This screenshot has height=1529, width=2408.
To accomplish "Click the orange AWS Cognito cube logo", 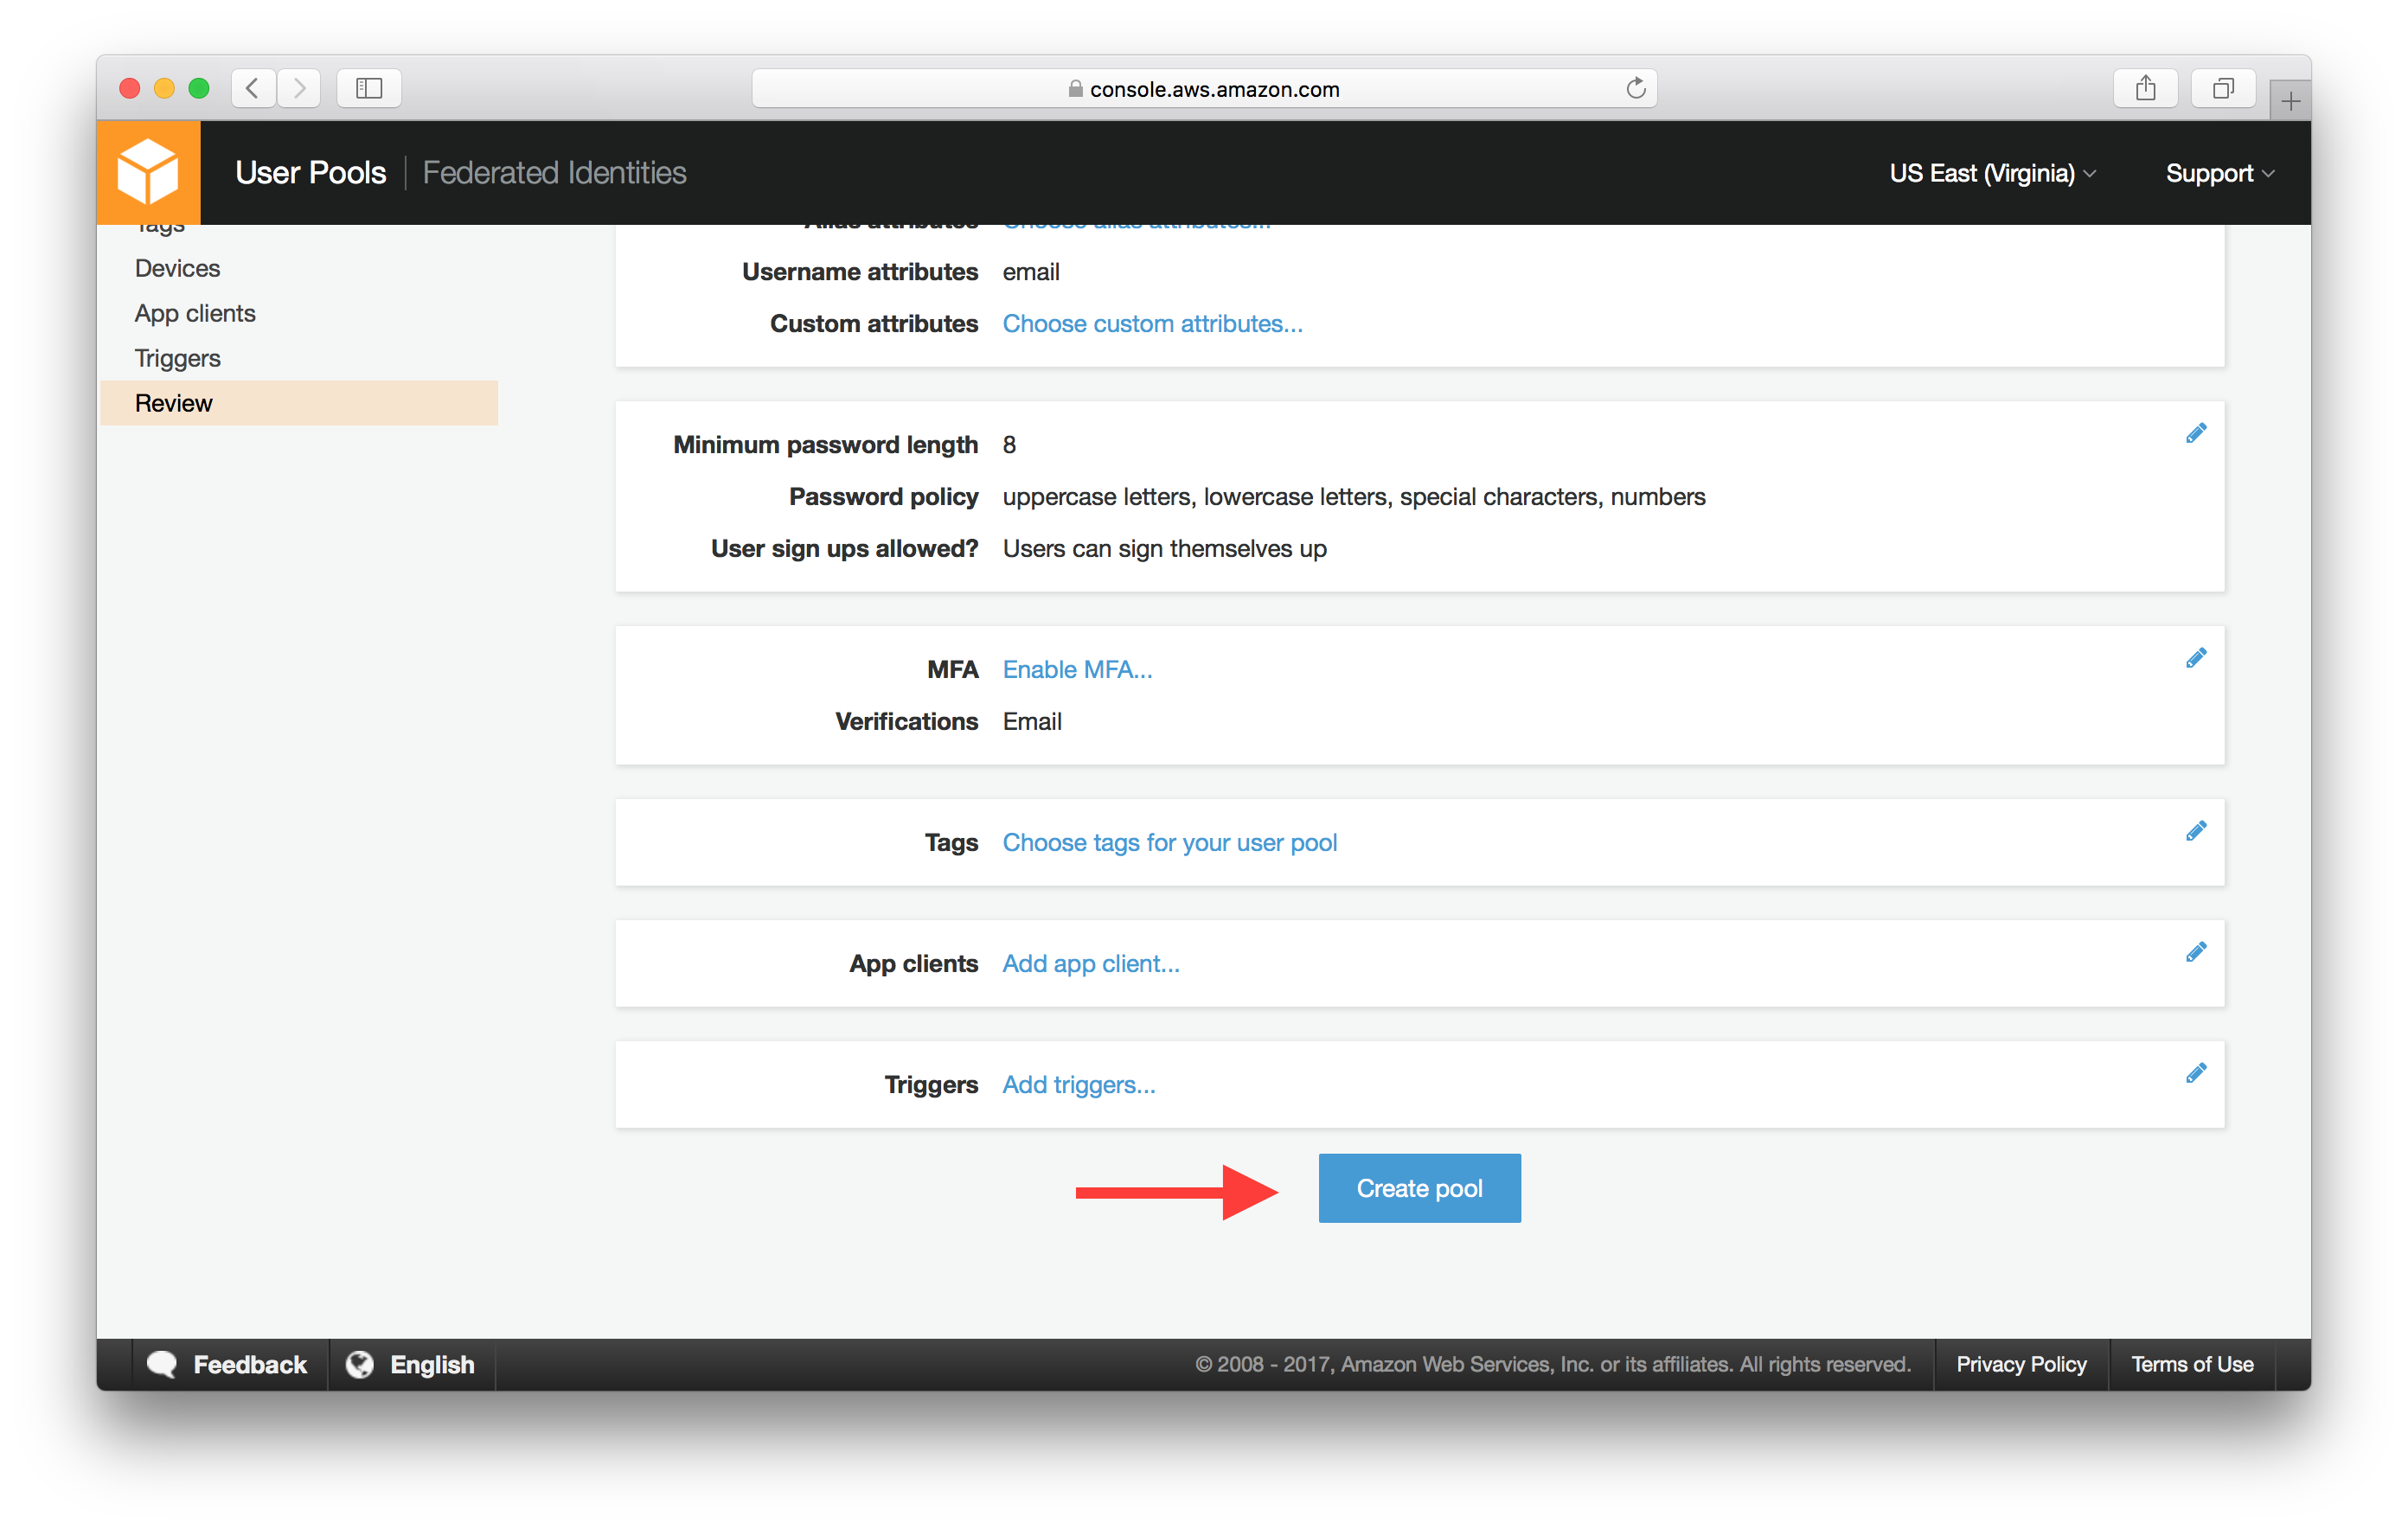I will point(148,172).
